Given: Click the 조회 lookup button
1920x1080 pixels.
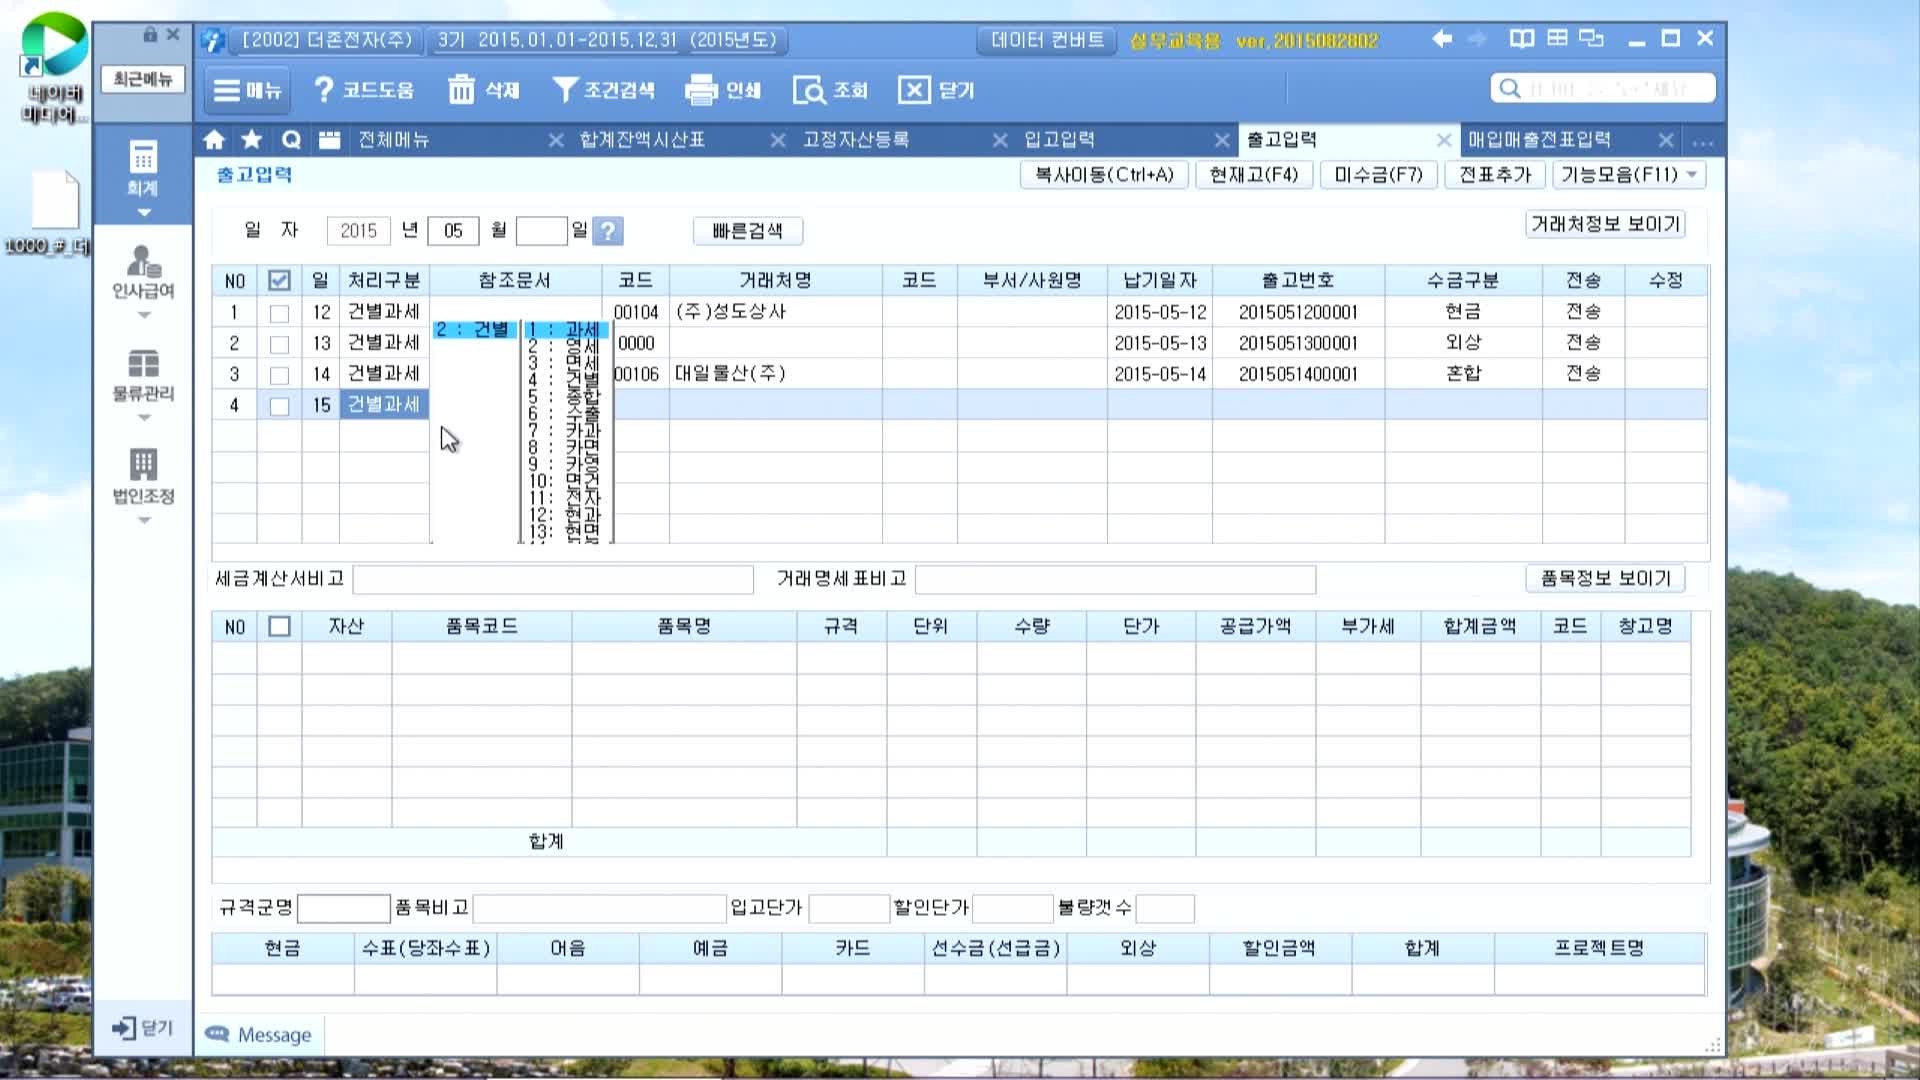Looking at the screenshot, I should (830, 91).
